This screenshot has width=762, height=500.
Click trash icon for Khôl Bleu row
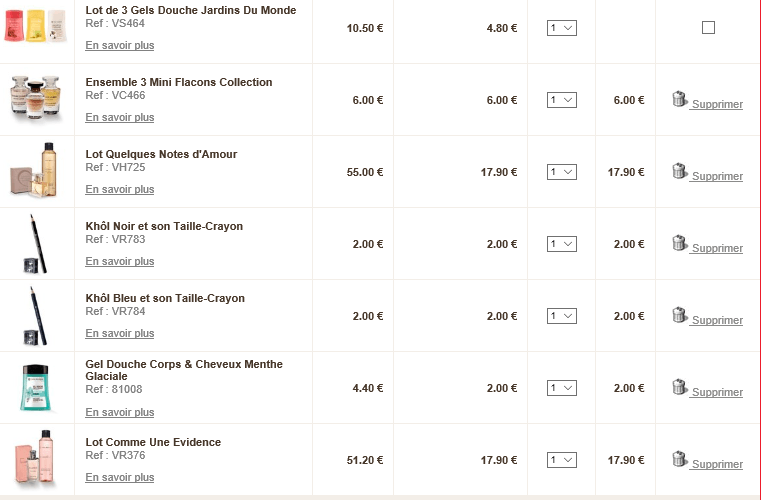point(680,315)
